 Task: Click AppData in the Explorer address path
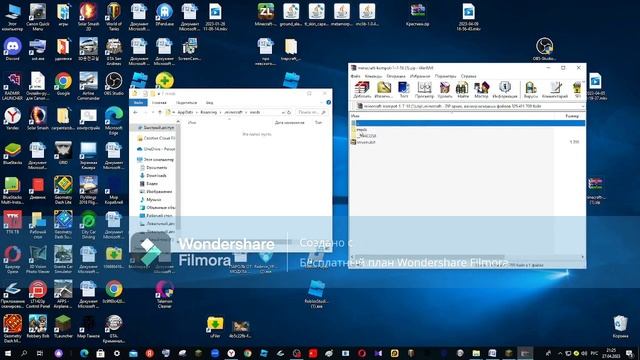tap(185, 112)
